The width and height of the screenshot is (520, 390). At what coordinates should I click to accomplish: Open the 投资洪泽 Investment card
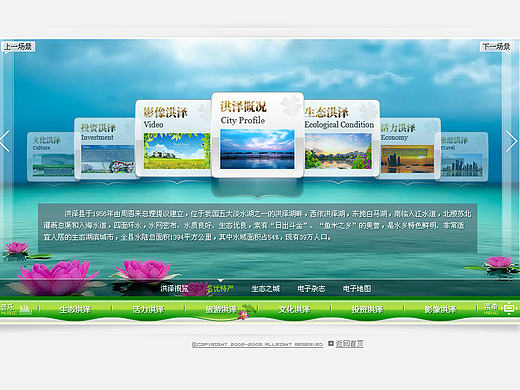105,148
